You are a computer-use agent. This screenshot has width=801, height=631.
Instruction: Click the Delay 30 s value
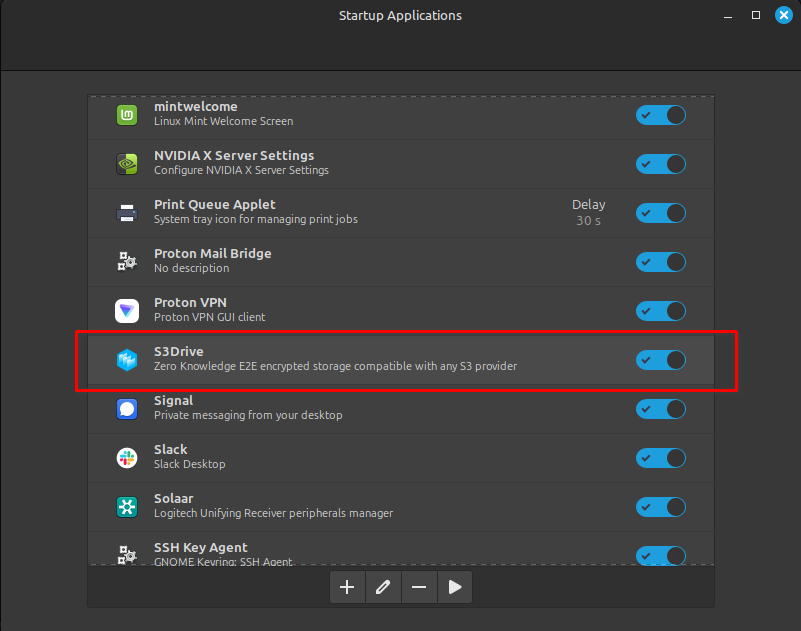pos(588,221)
